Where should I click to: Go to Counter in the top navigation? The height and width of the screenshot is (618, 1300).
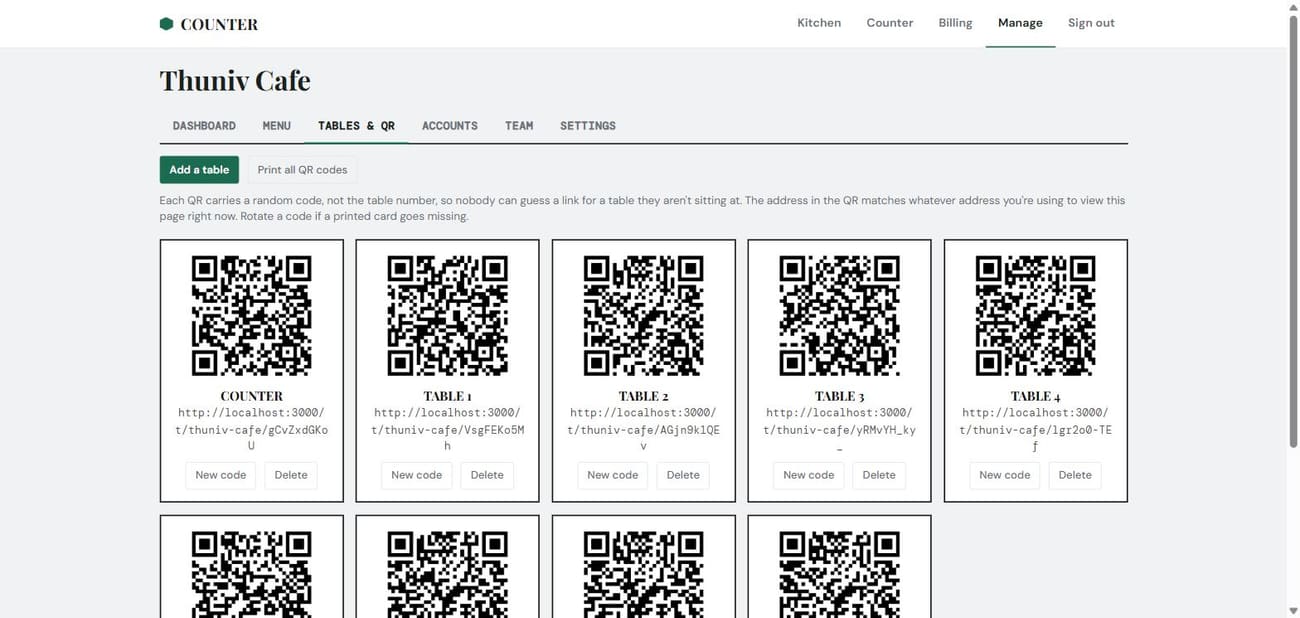tap(890, 23)
